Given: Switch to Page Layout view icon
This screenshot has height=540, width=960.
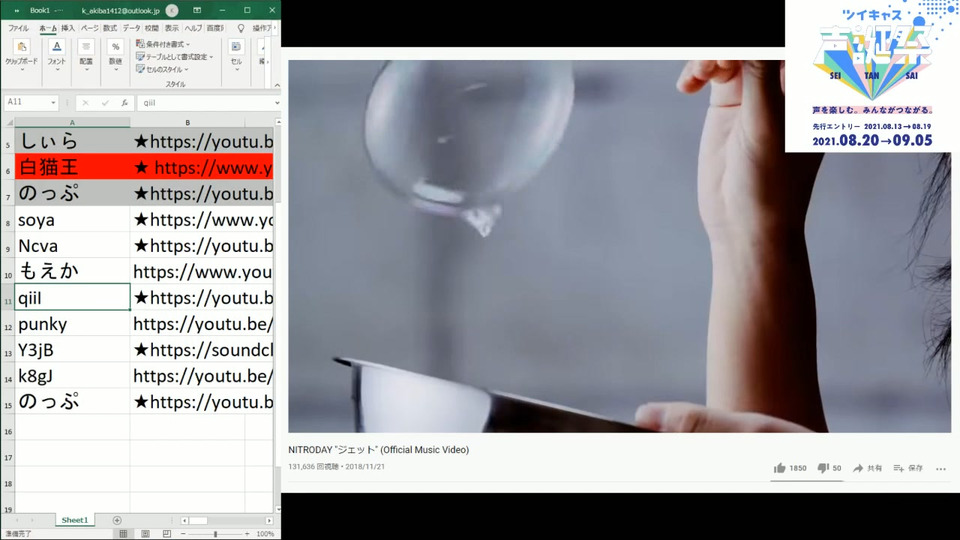Looking at the screenshot, I should point(145,534).
